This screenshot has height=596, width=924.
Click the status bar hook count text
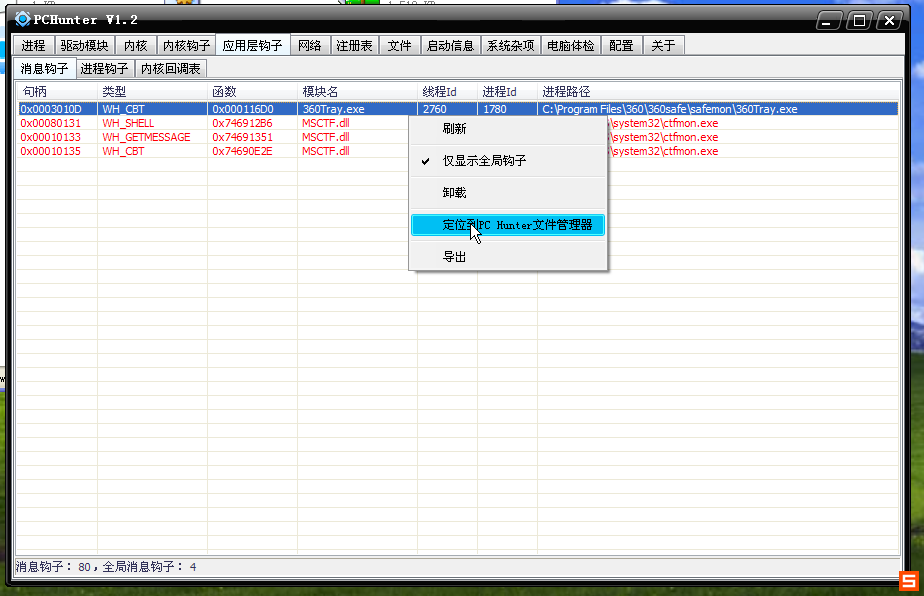tap(106, 567)
